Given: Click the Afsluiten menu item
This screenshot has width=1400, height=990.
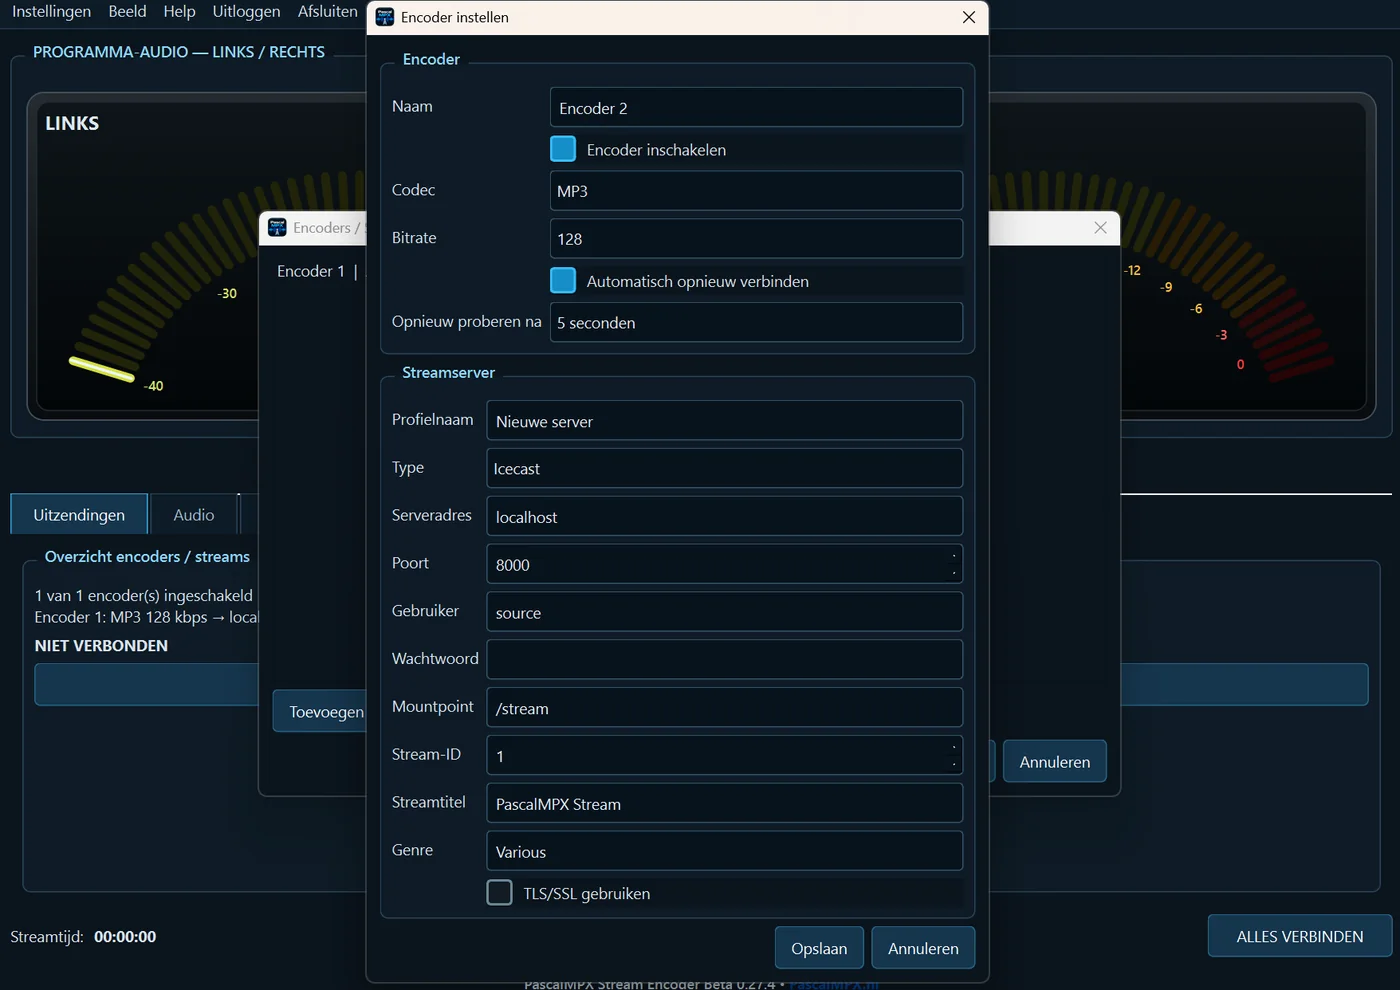Looking at the screenshot, I should (x=327, y=11).
